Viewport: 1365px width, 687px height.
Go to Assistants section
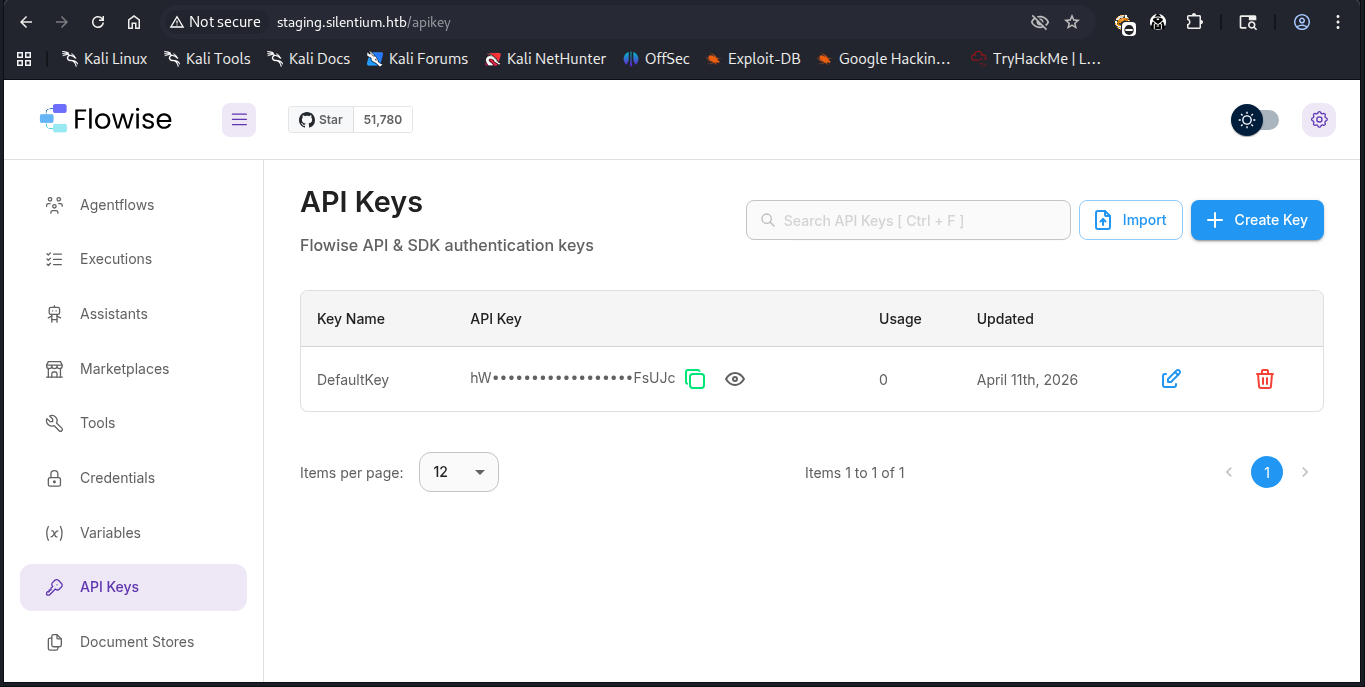click(x=133, y=314)
